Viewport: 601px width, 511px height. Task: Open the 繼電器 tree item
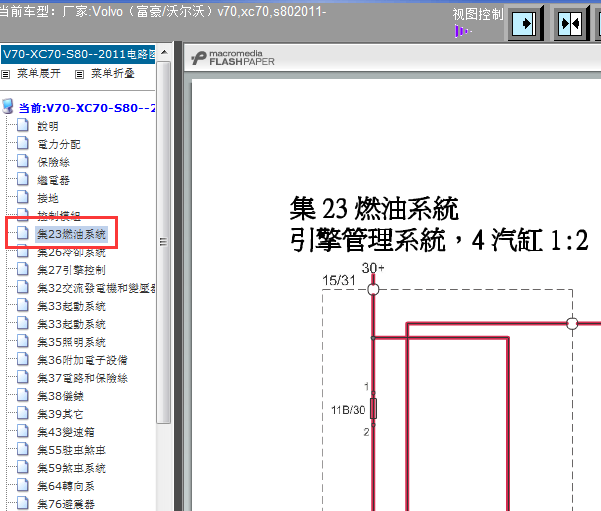click(53, 180)
